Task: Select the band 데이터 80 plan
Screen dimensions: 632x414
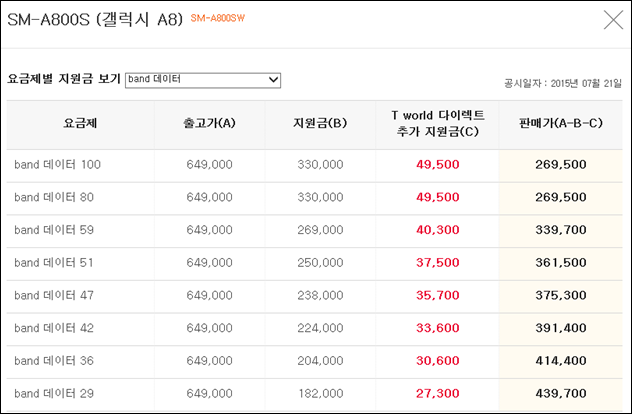Action: (x=54, y=198)
